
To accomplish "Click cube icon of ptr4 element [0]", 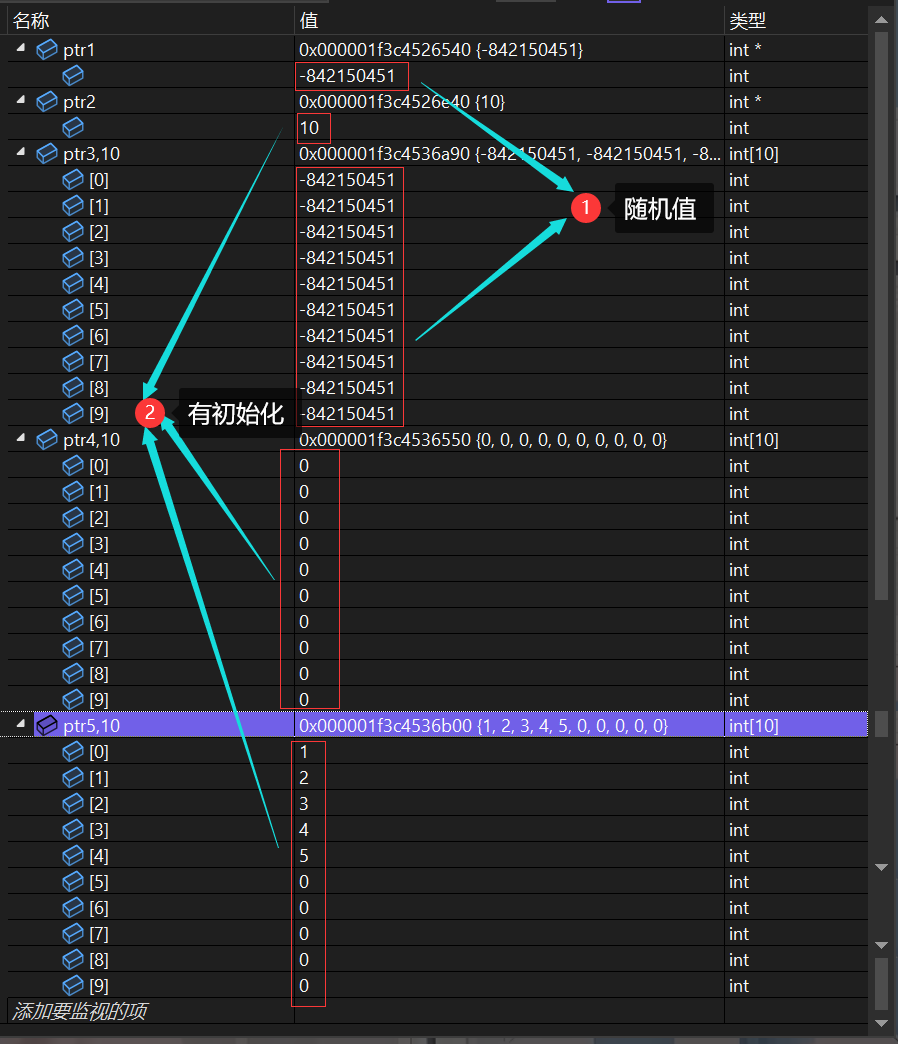I will pos(73,465).
